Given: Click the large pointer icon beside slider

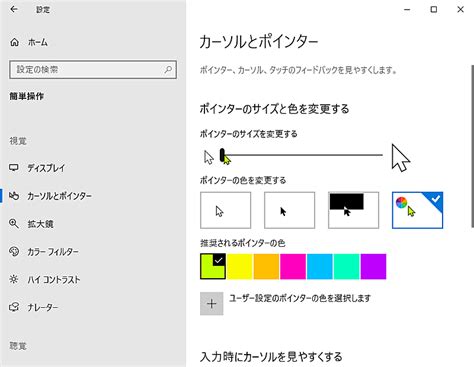Looking at the screenshot, I should point(401,158).
